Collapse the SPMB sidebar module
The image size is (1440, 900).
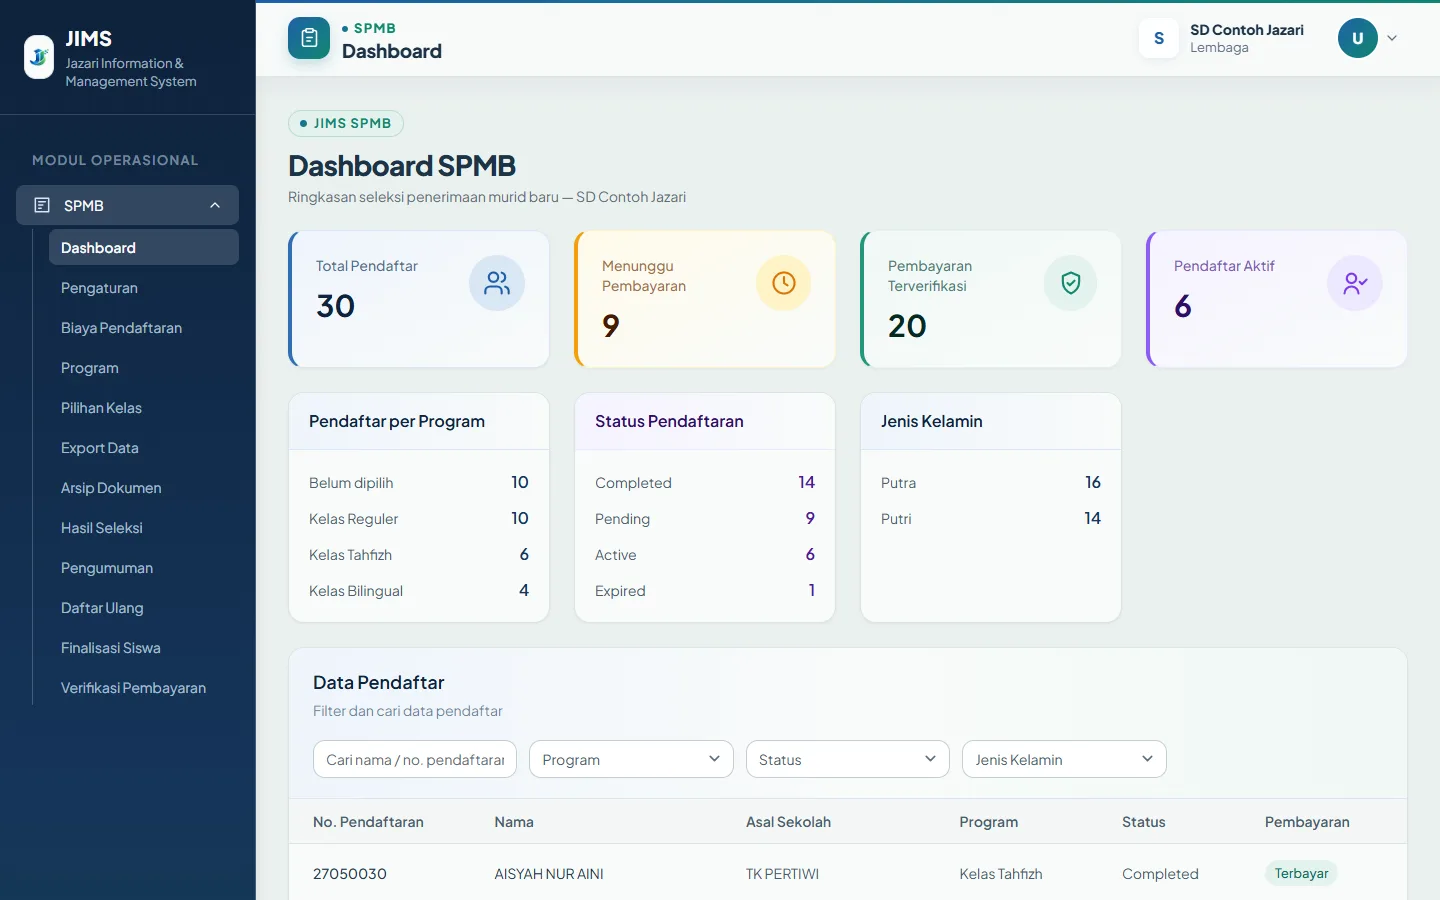[215, 205]
